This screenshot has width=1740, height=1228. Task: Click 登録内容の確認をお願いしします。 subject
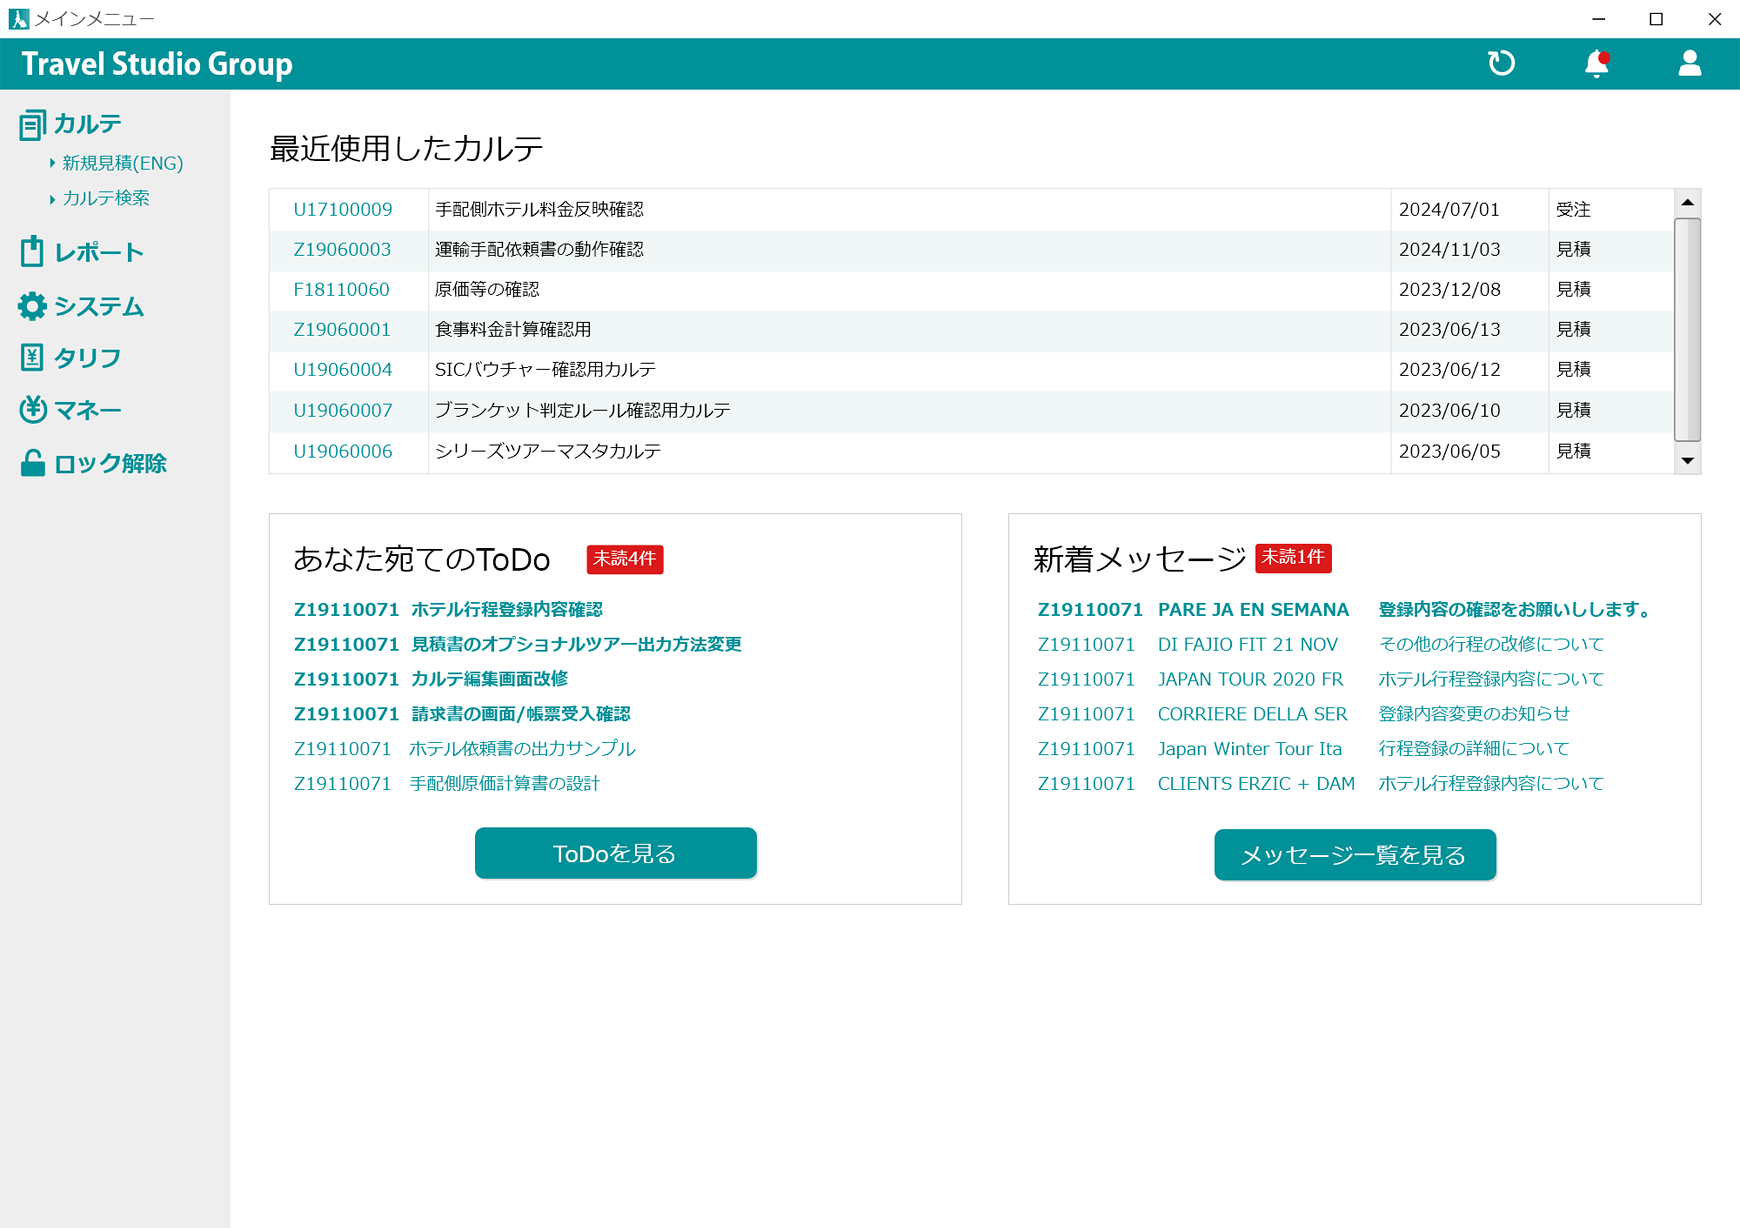(x=1516, y=610)
